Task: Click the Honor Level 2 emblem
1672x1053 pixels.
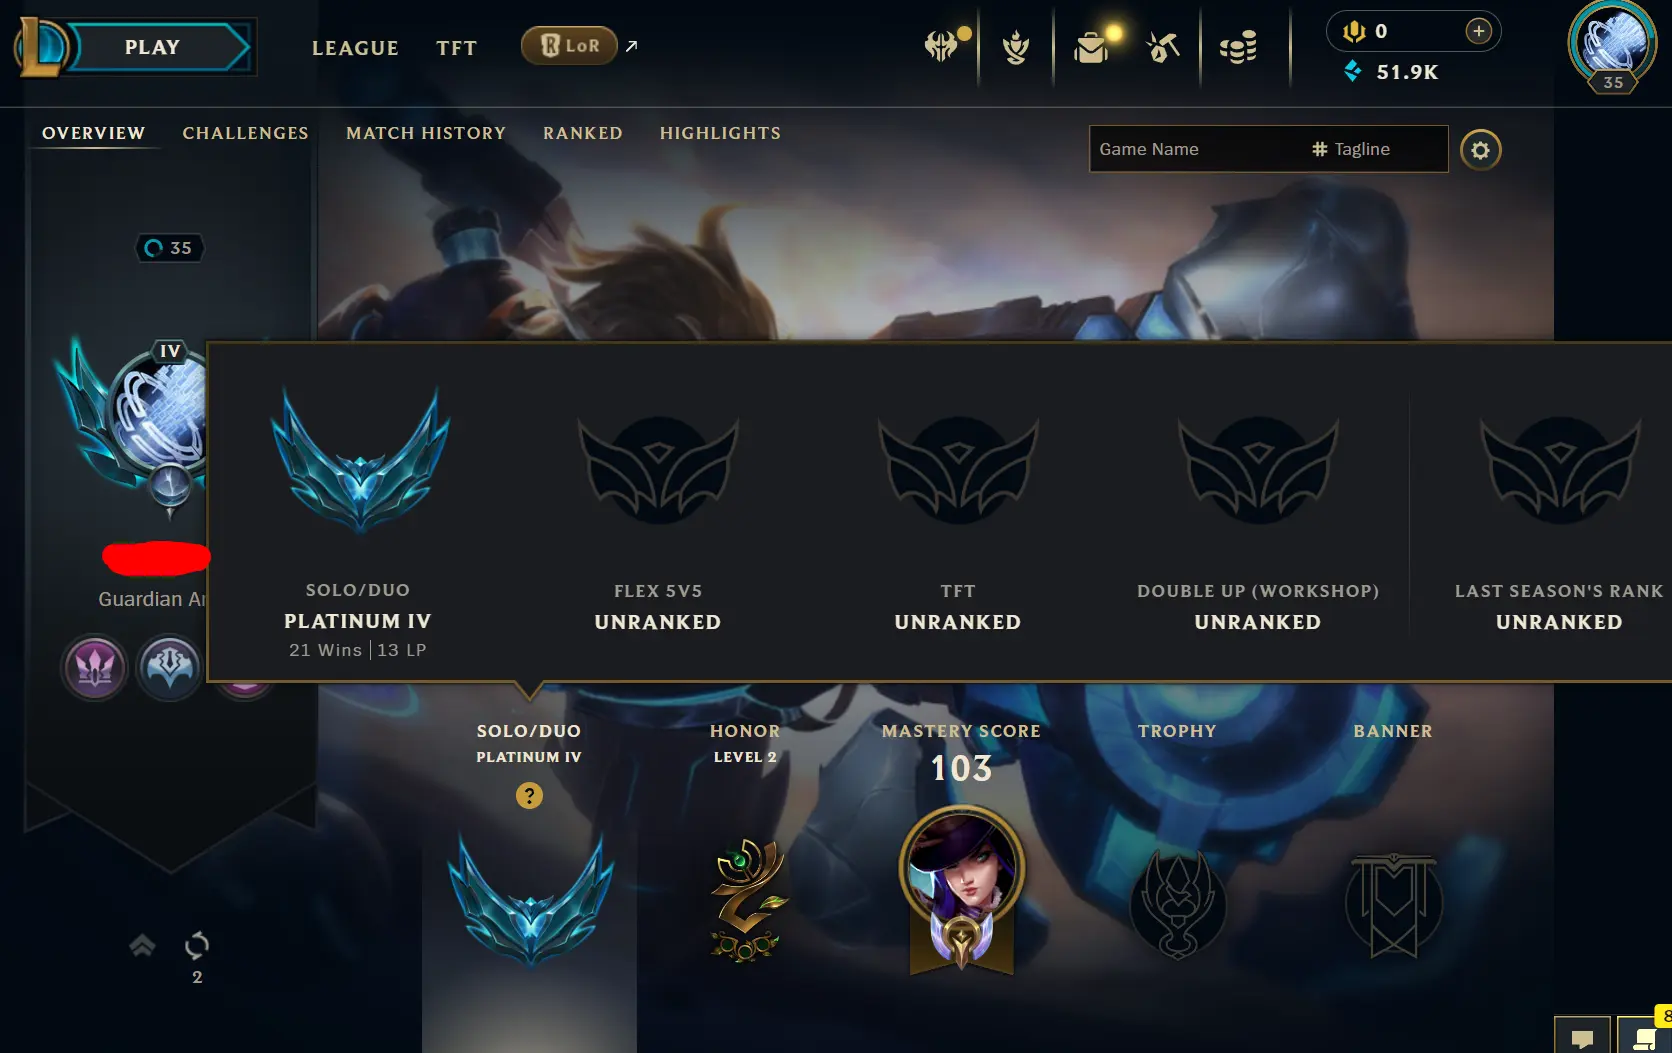Action: pos(746,900)
